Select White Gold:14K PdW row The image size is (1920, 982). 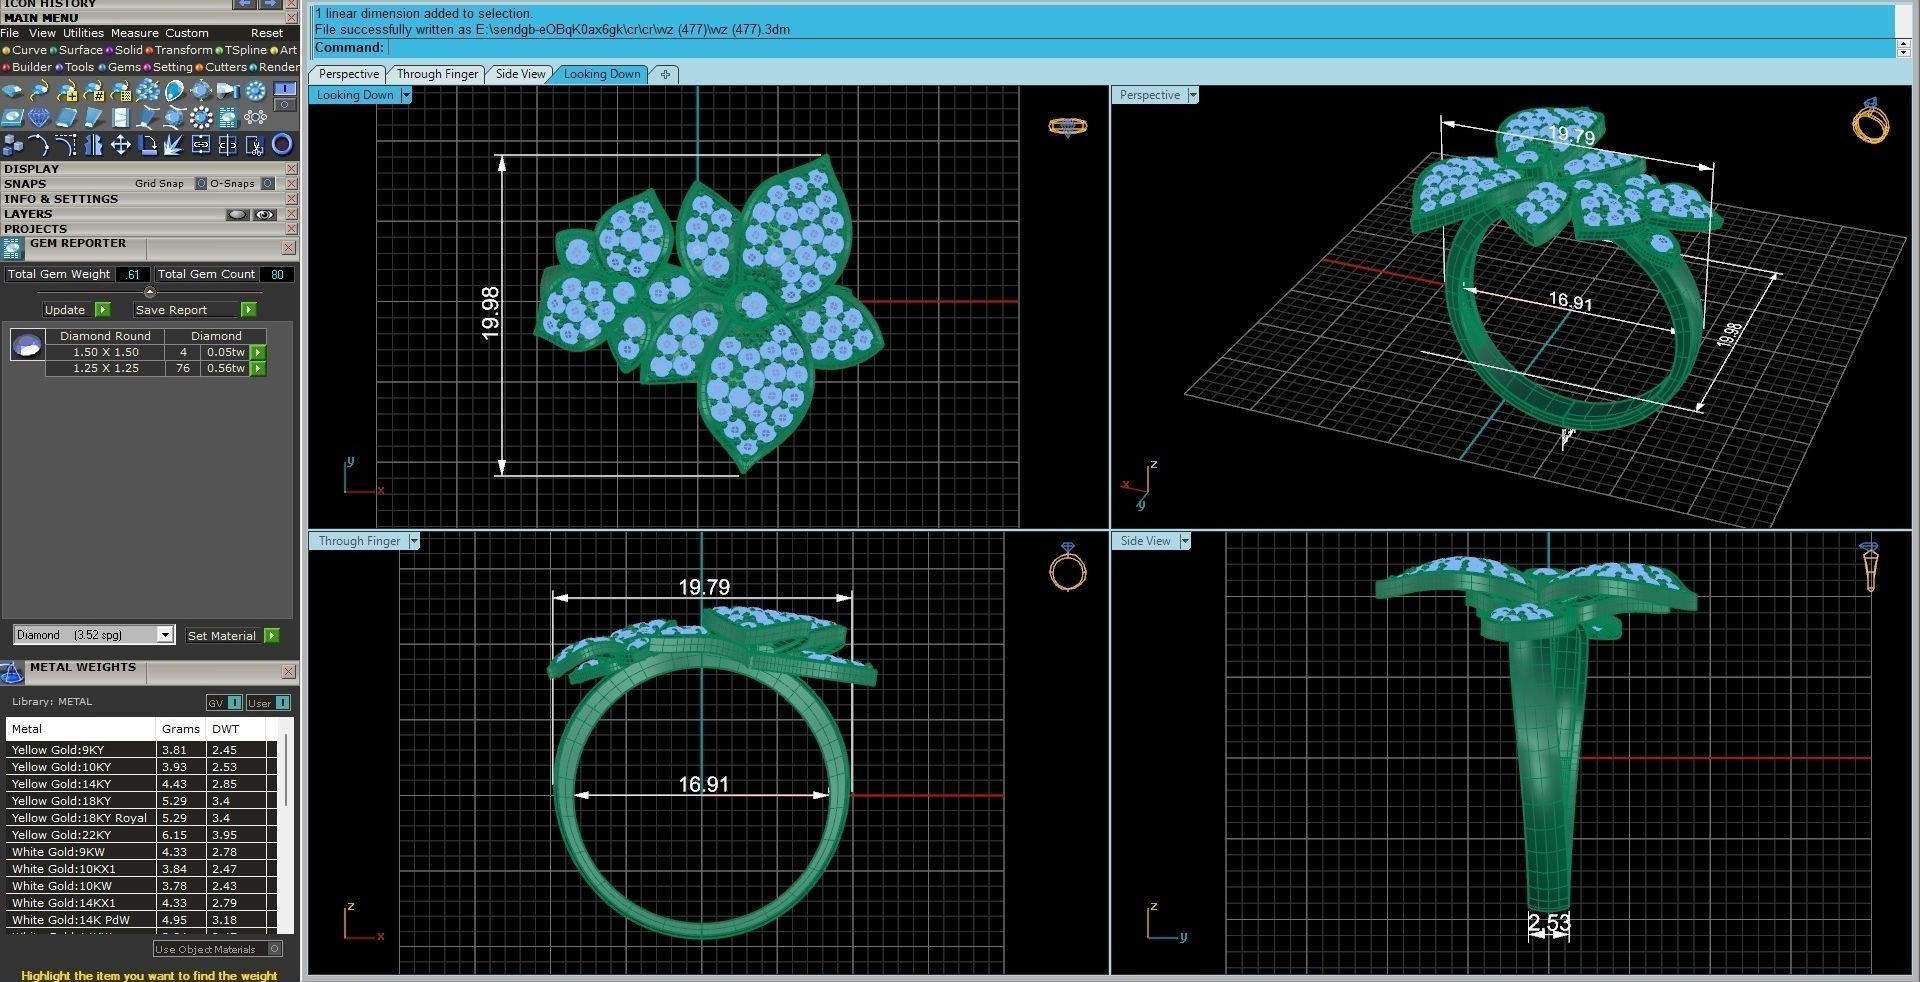(x=141, y=920)
